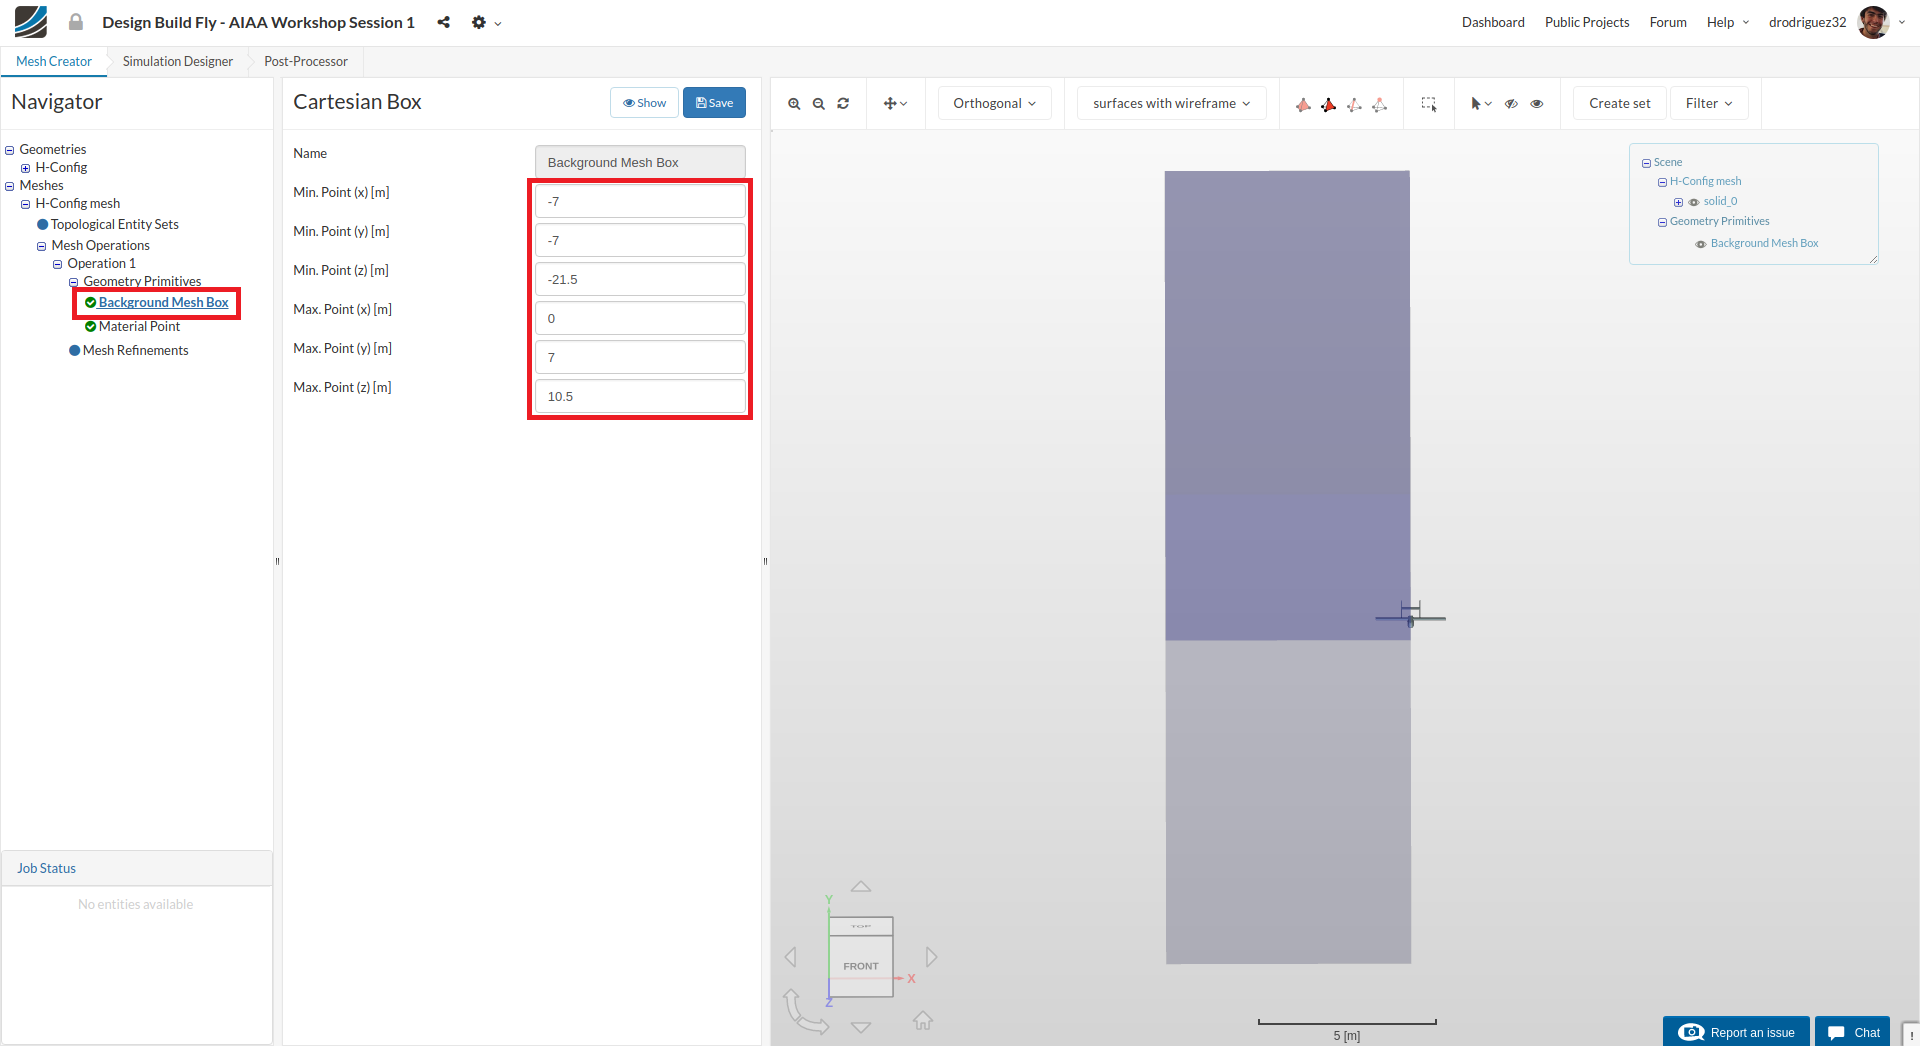Click Report an issue button
The image size is (1920, 1046).
click(x=1737, y=1032)
